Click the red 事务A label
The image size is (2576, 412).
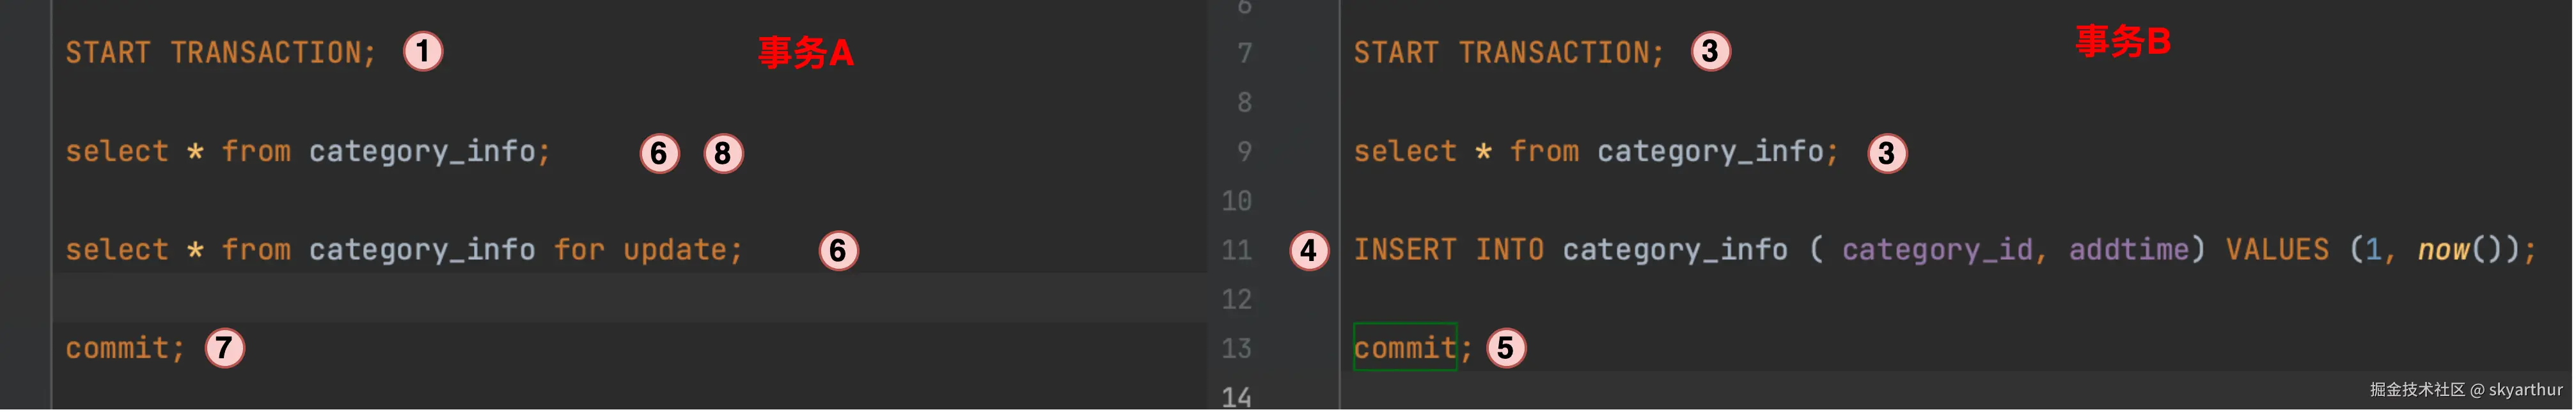805,53
